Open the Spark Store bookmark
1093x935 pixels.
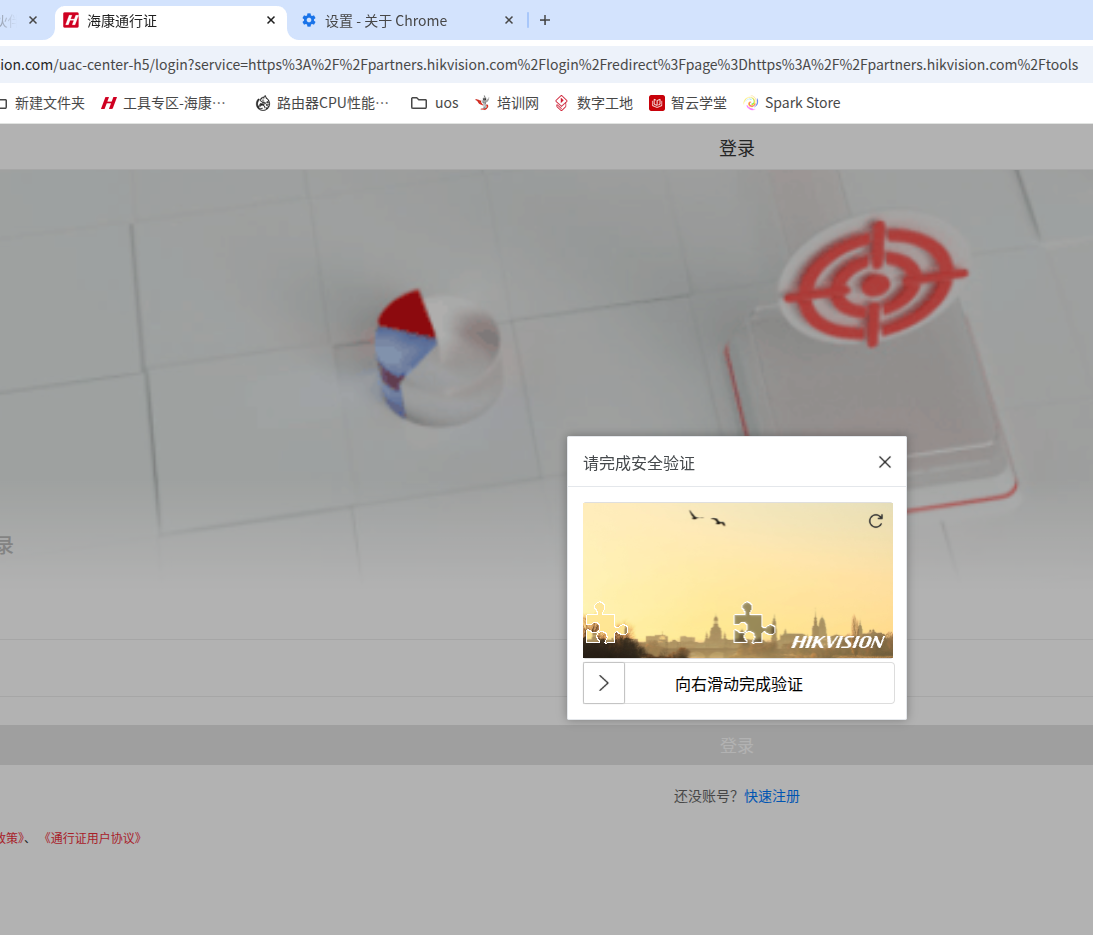pyautogui.click(x=792, y=103)
